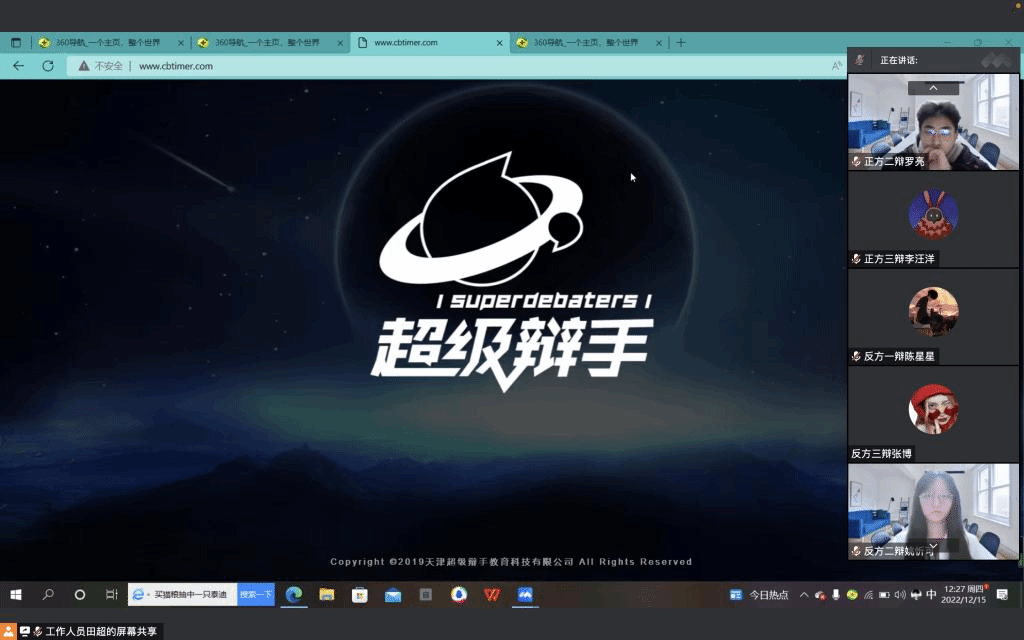Screen dimensions: 1024x640
Task: Open Microsoft Edge from the taskbar
Action: tap(294, 595)
